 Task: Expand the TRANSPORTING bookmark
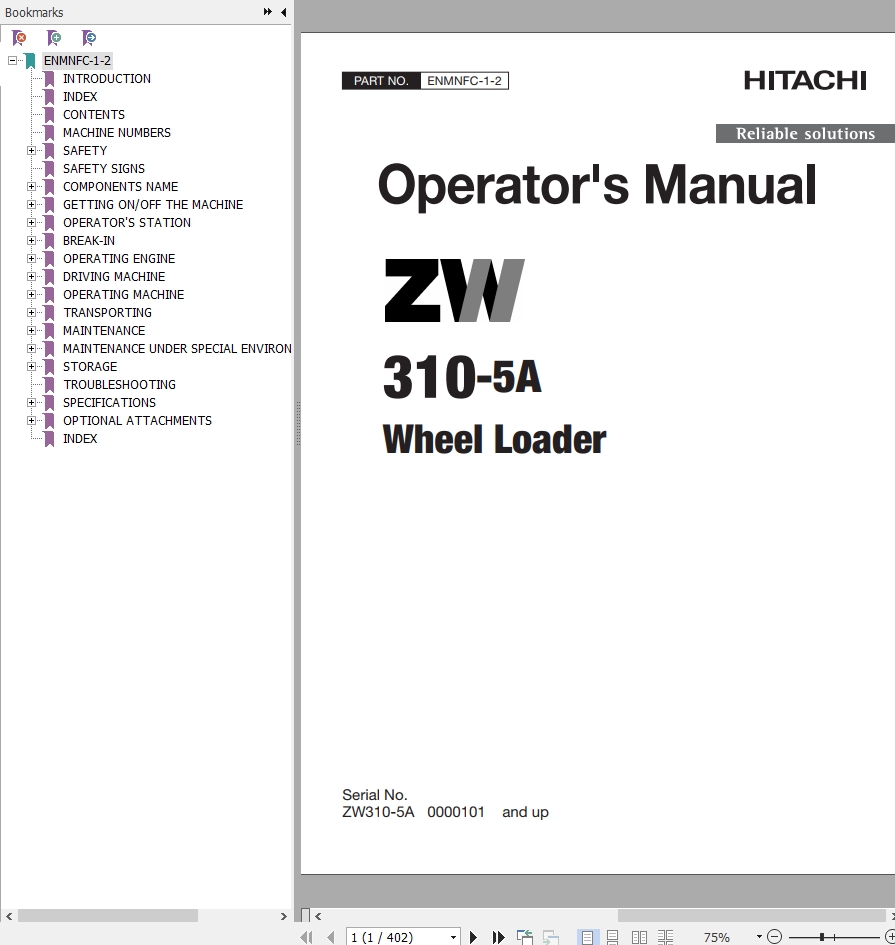pos(31,313)
